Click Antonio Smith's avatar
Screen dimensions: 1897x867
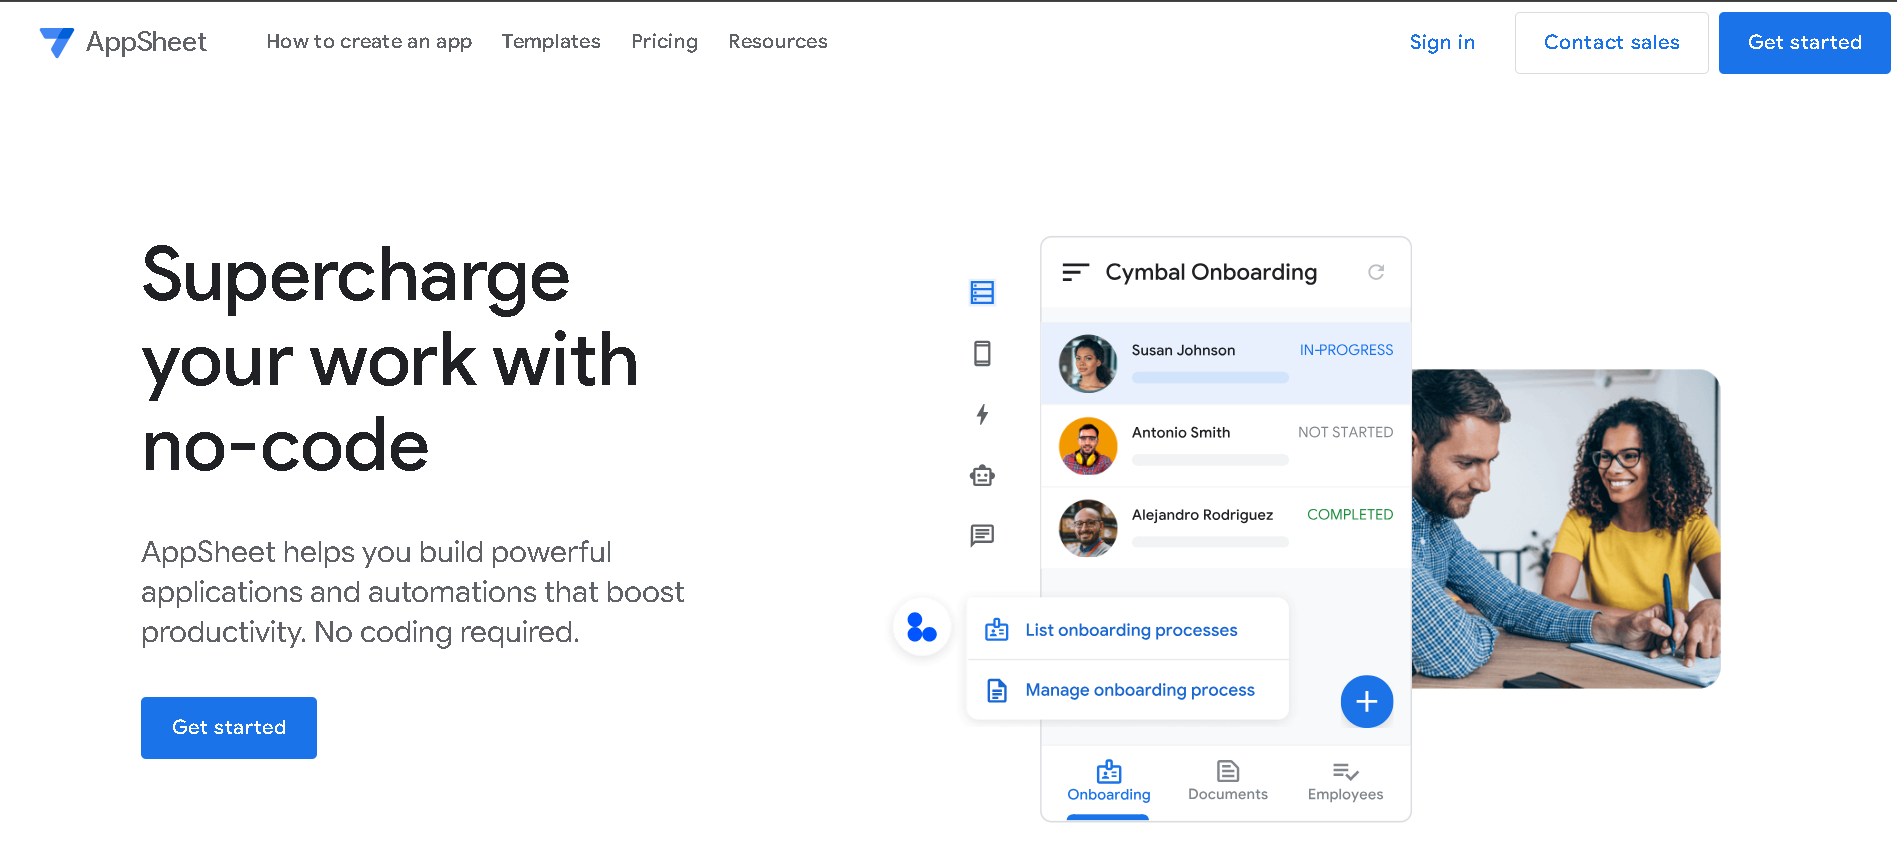point(1088,446)
